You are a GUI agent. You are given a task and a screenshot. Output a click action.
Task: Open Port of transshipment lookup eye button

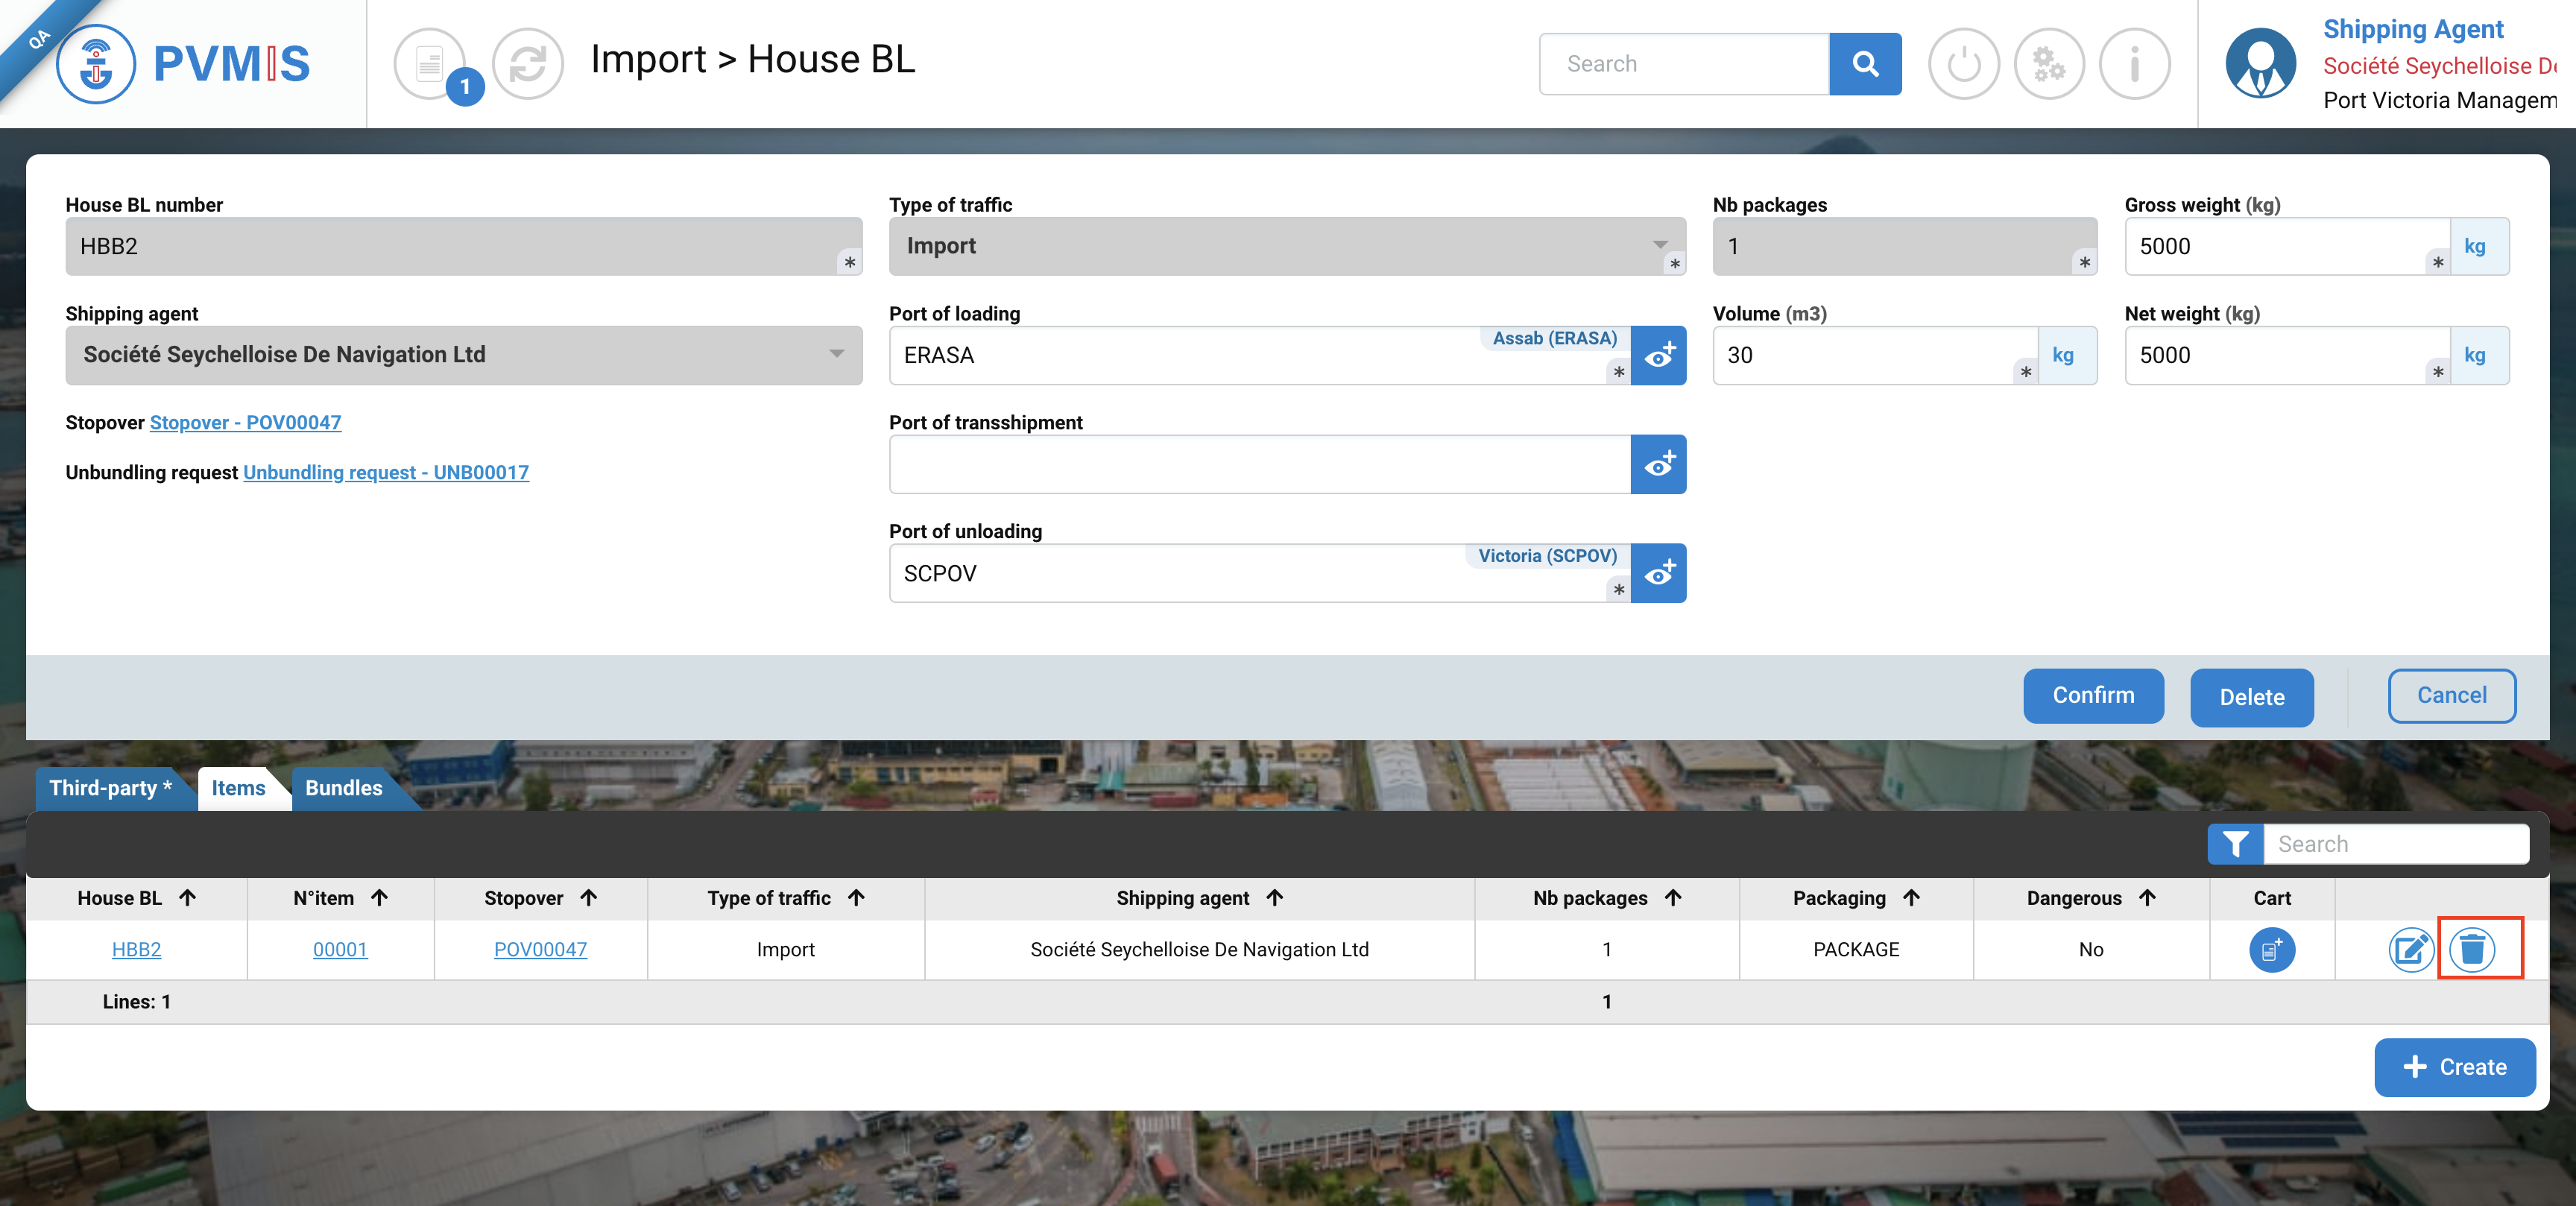[1658, 464]
